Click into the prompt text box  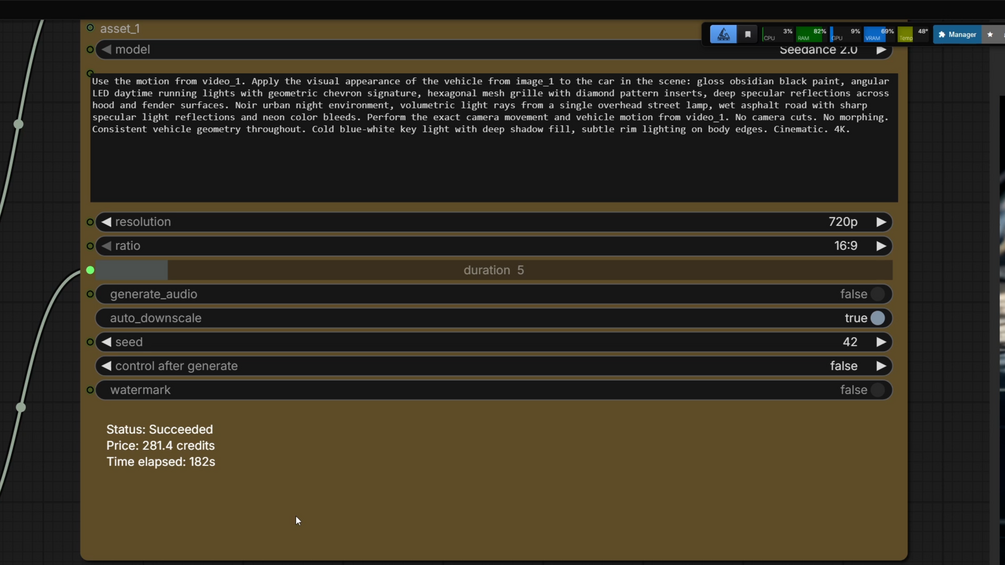pyautogui.click(x=494, y=137)
